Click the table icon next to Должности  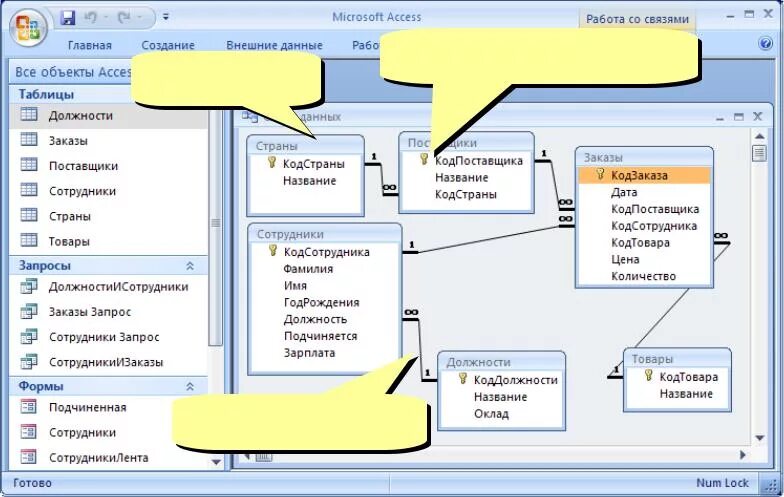[x=28, y=114]
